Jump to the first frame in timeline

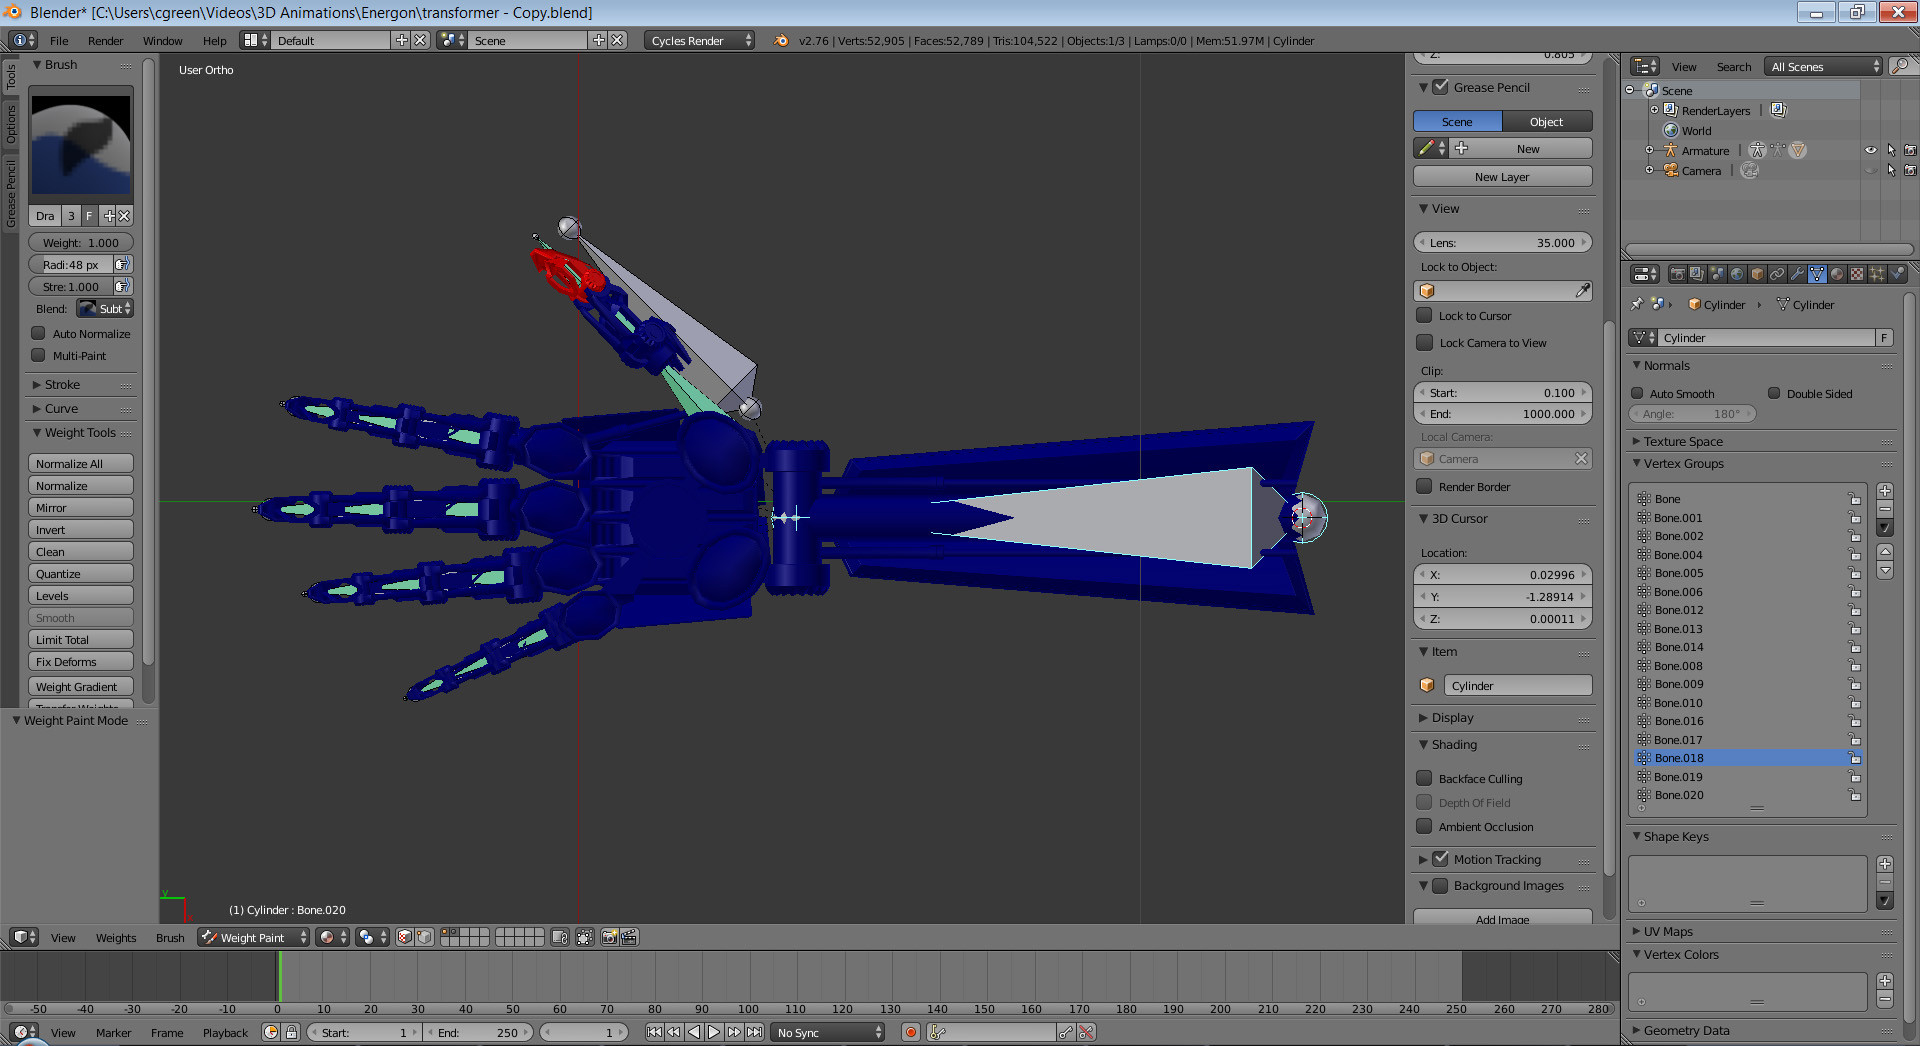tap(654, 1032)
